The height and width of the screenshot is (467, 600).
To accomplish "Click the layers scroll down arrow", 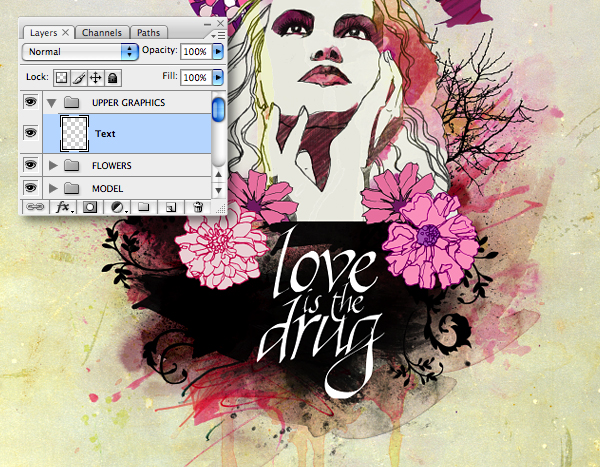I will tap(218, 190).
